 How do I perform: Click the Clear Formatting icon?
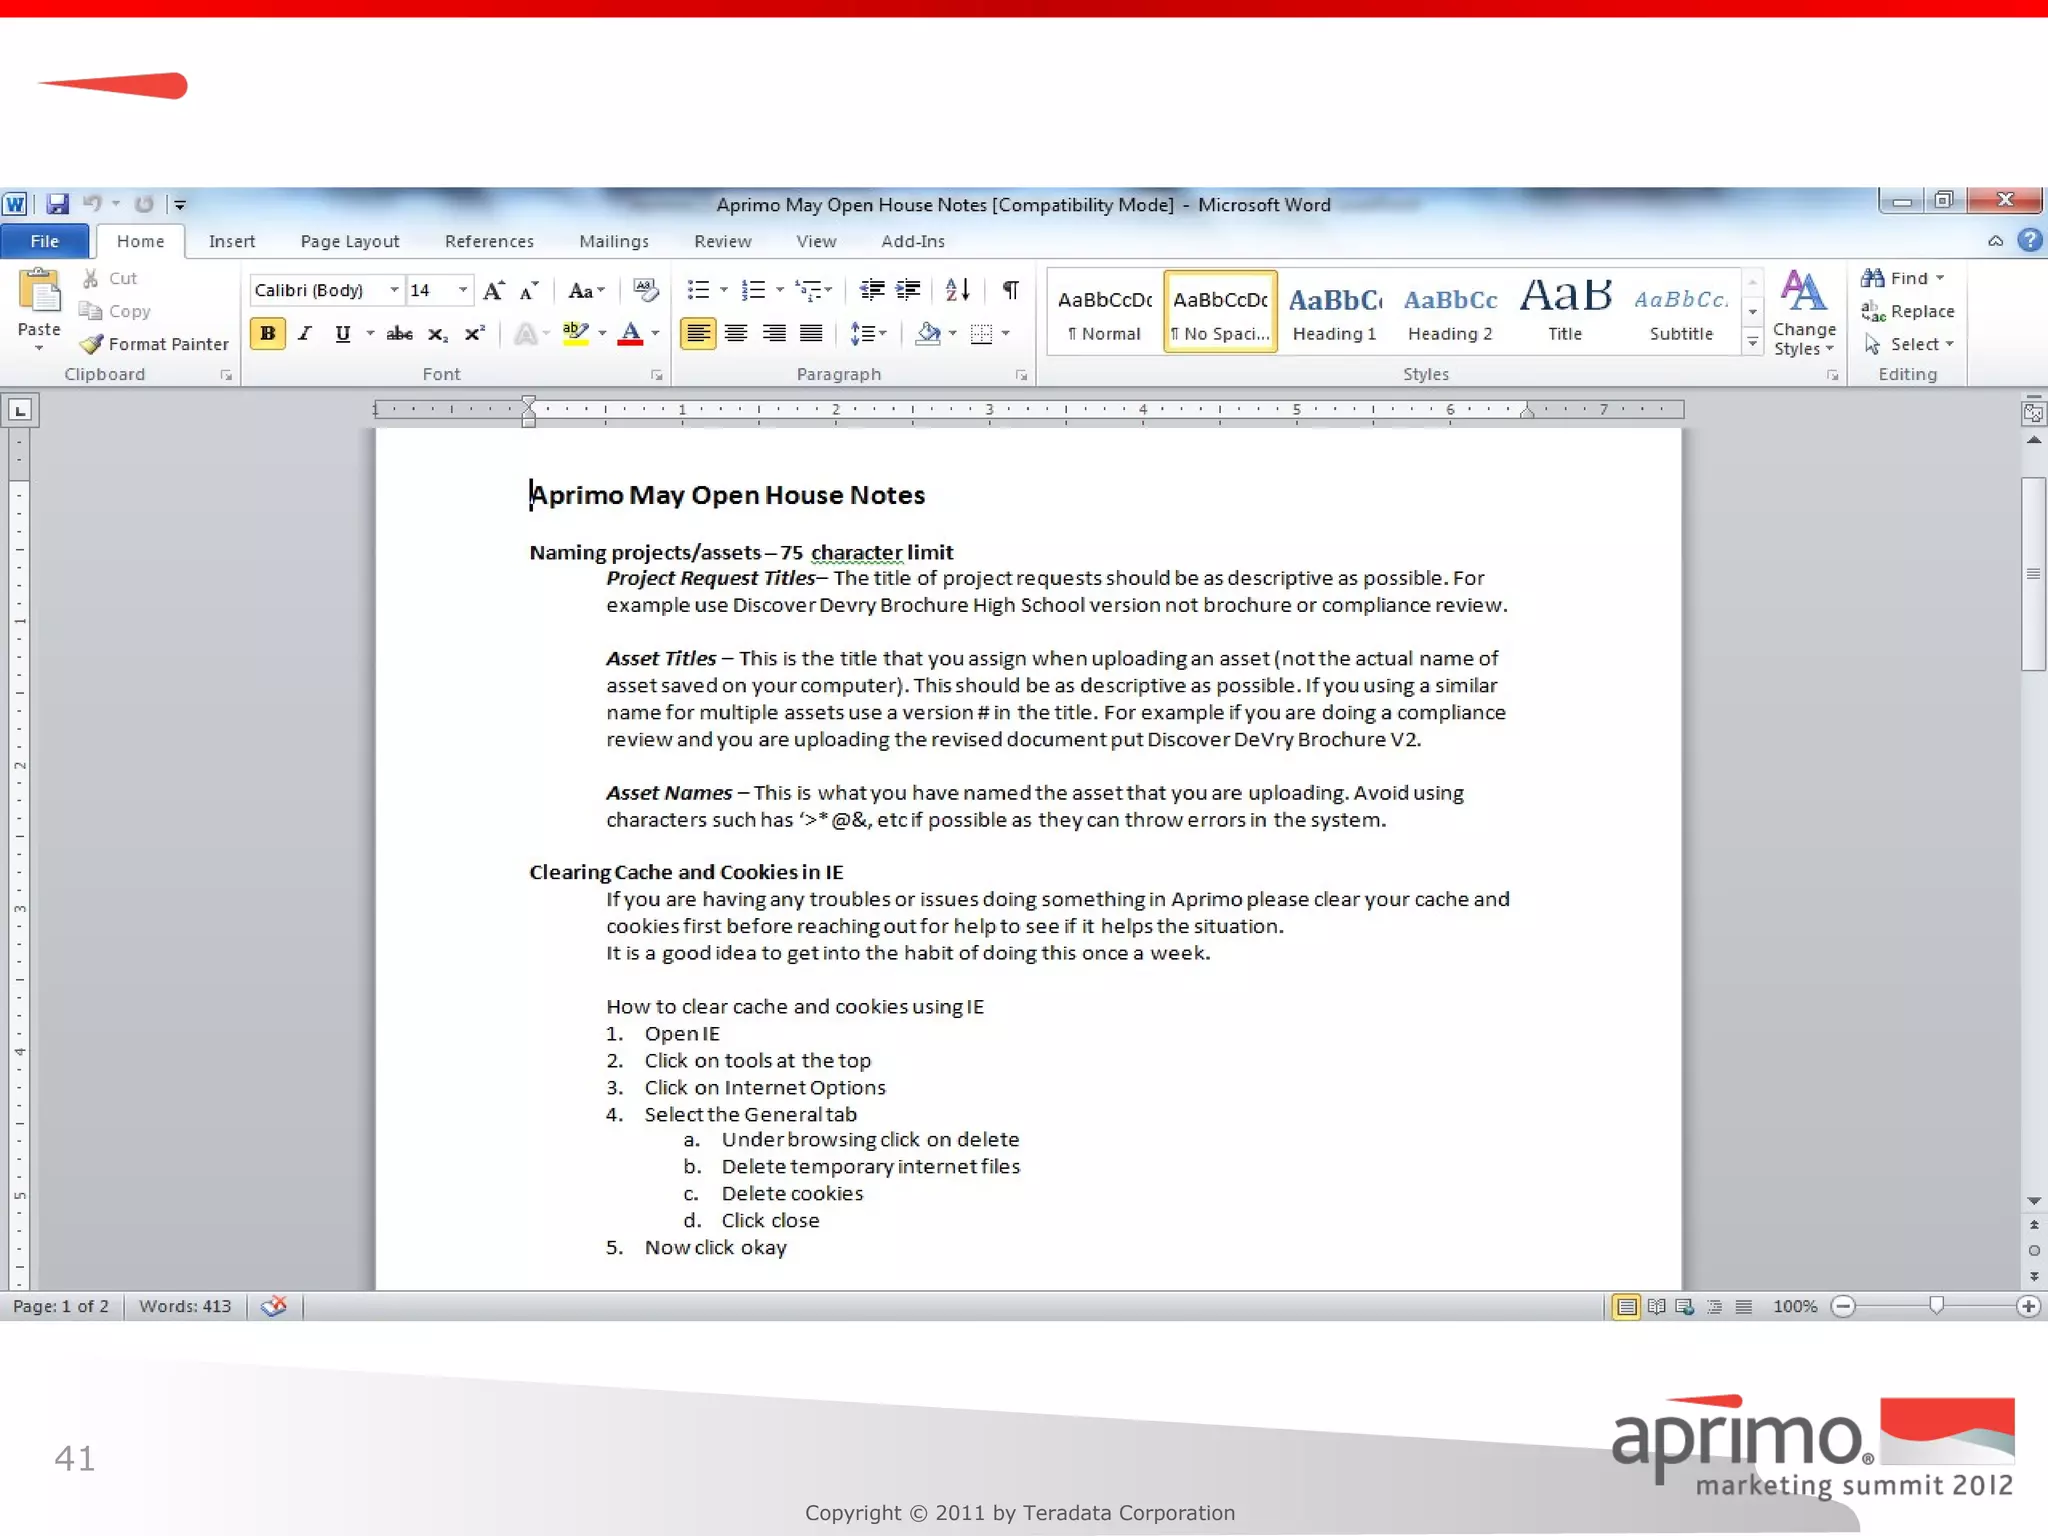tap(646, 290)
